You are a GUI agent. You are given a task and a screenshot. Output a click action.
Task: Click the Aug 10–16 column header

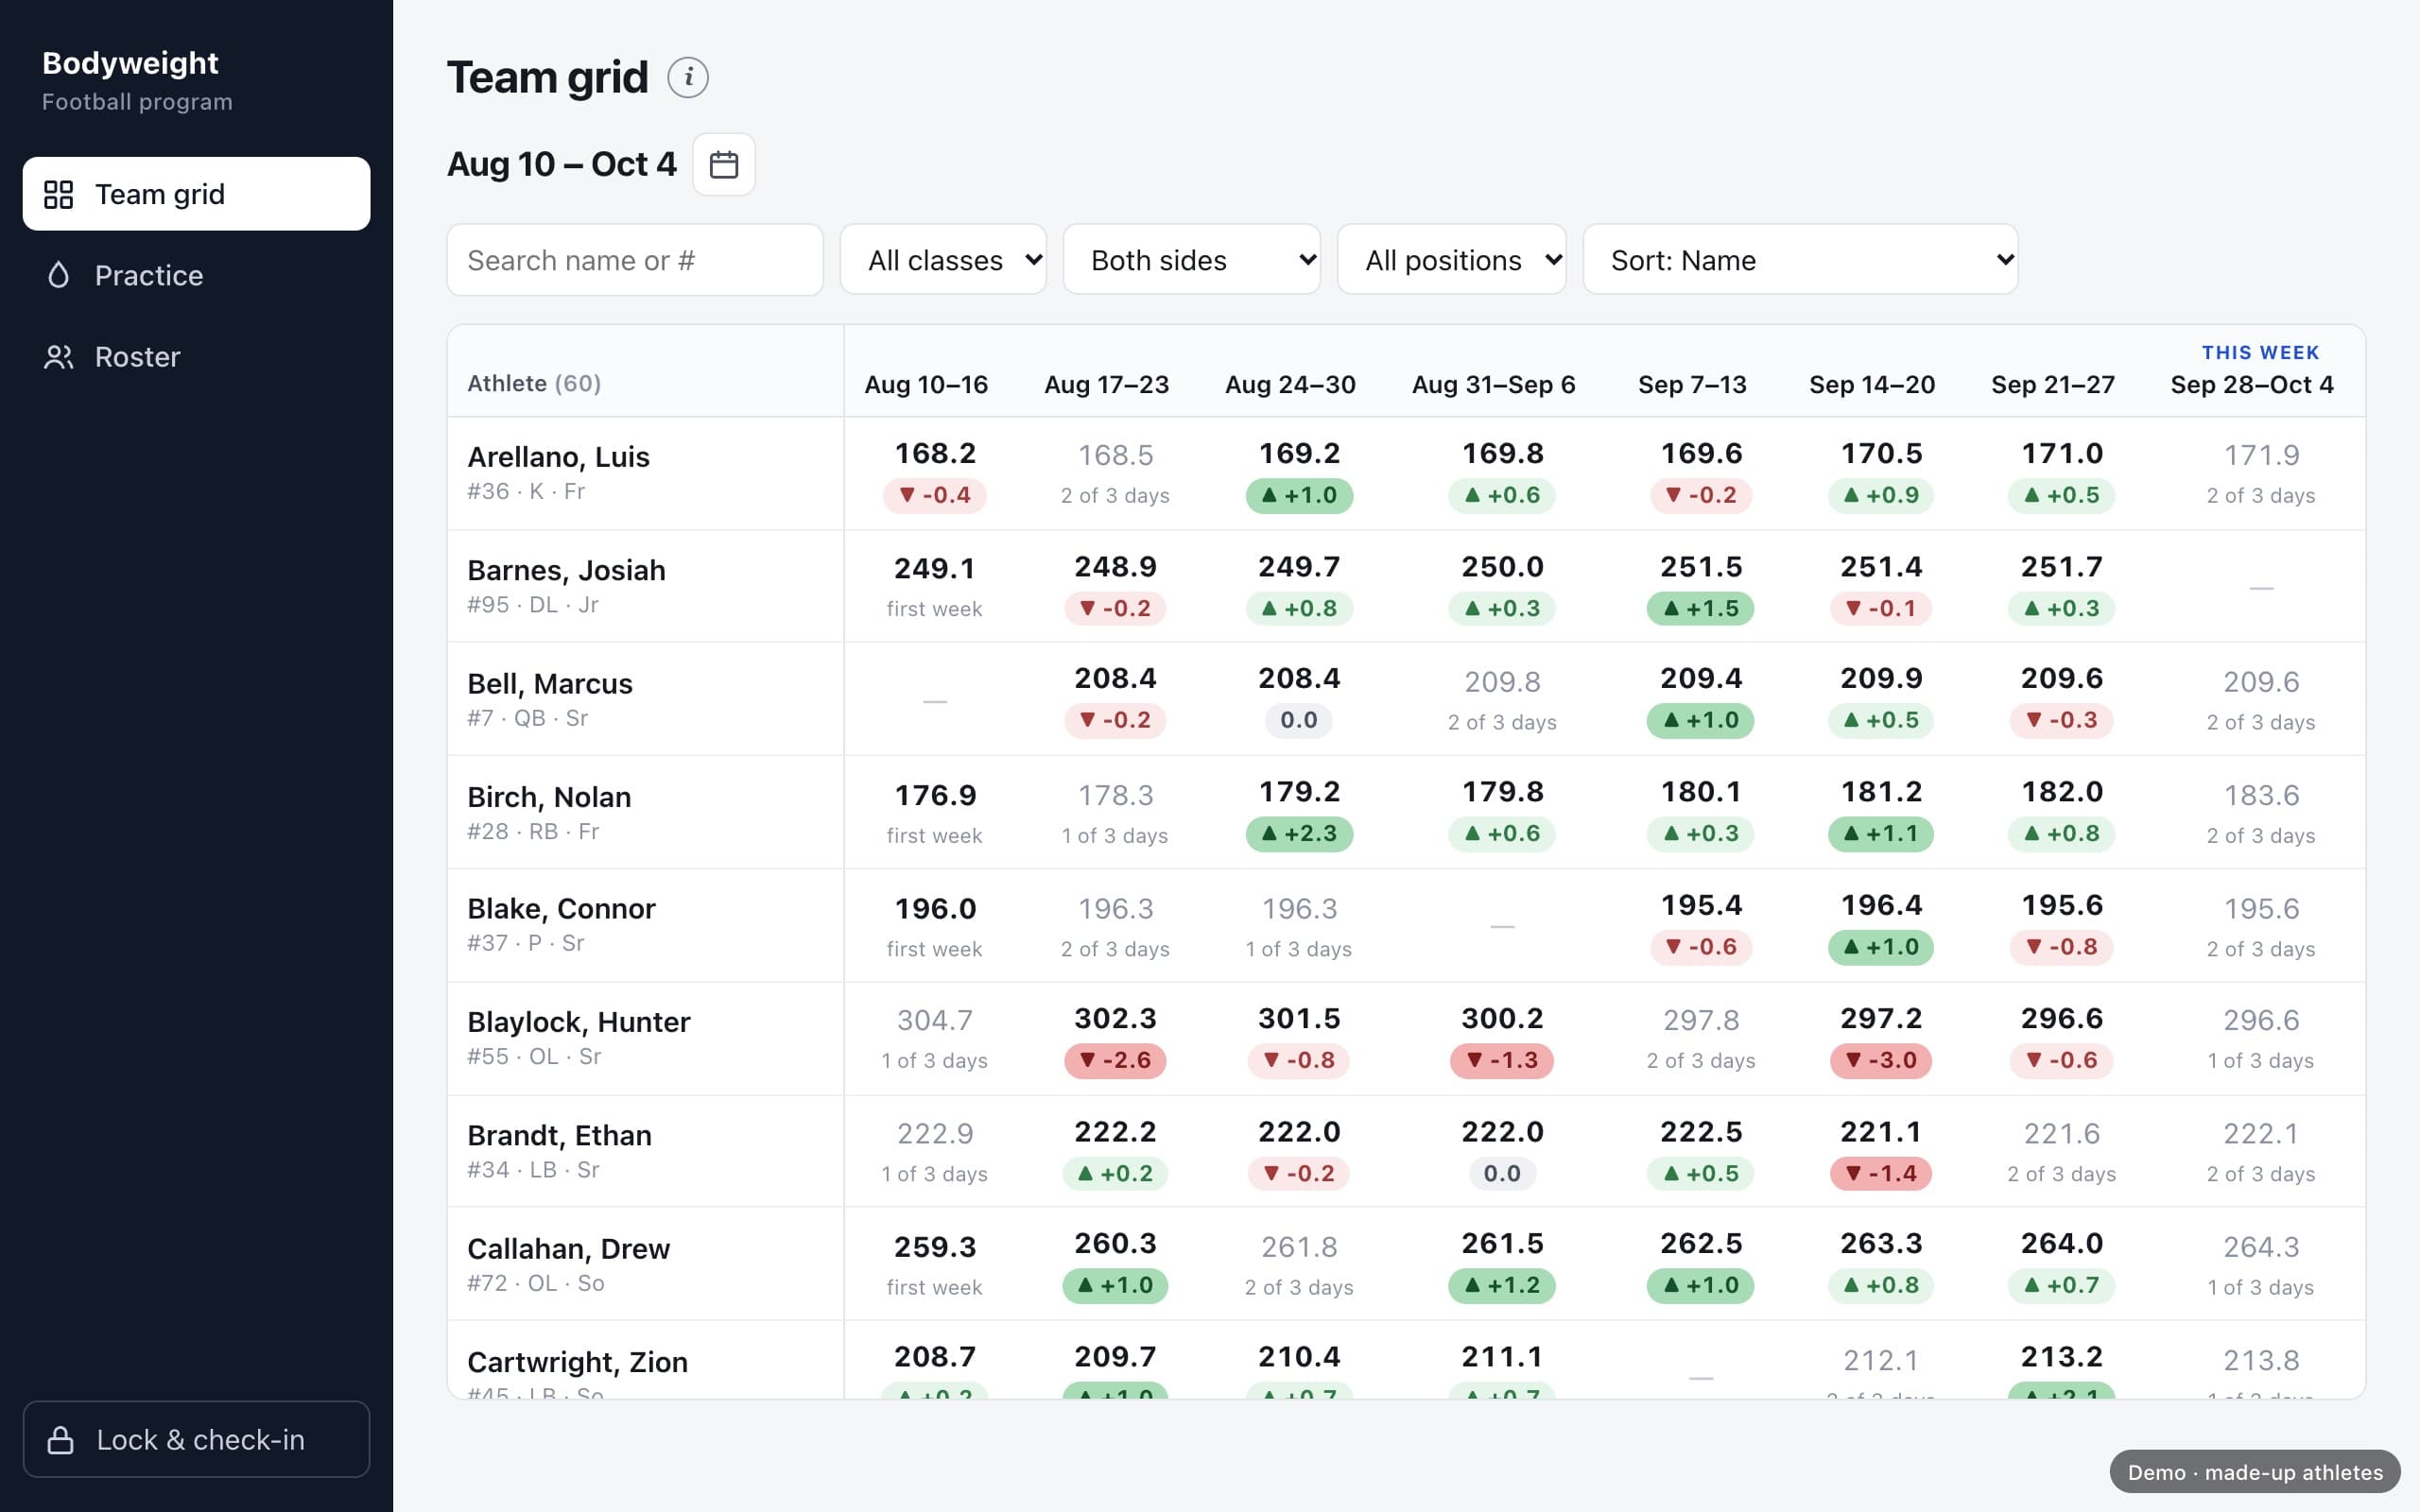click(926, 385)
